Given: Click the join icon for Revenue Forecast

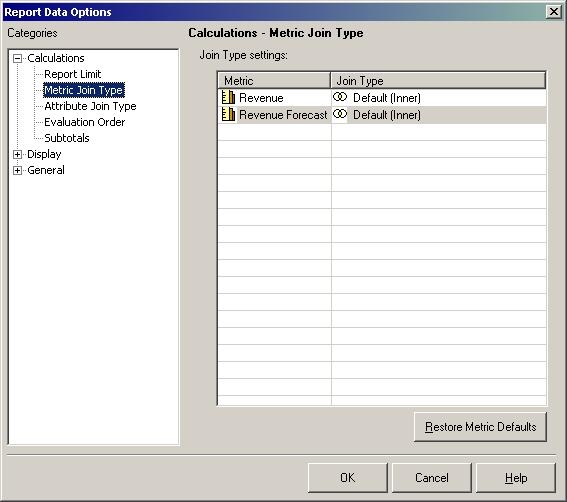Looking at the screenshot, I should pyautogui.click(x=340, y=114).
